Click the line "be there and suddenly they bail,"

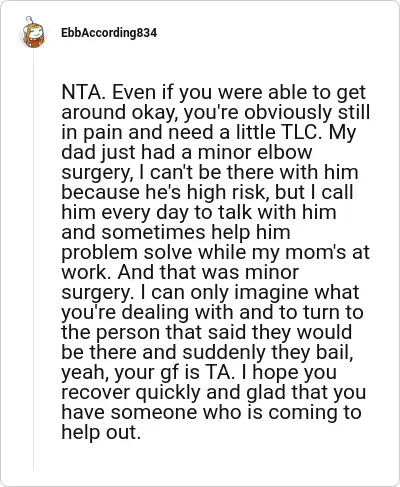(x=207, y=353)
